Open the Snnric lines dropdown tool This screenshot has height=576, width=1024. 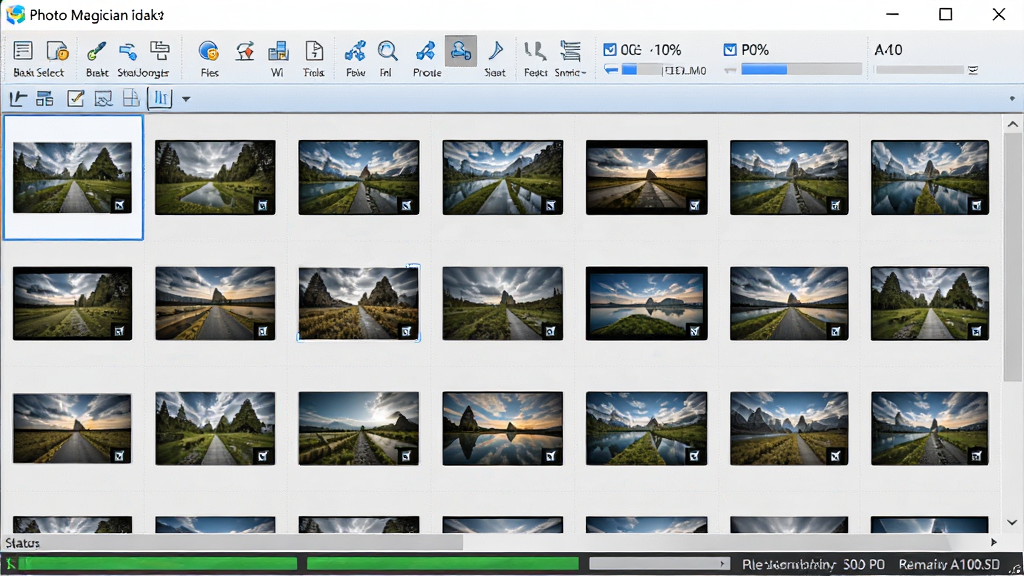[570, 51]
